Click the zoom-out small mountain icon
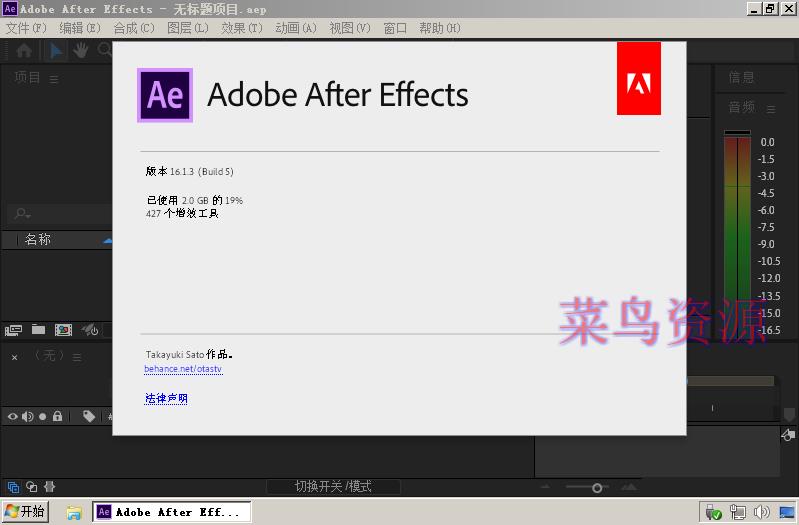 (545, 487)
